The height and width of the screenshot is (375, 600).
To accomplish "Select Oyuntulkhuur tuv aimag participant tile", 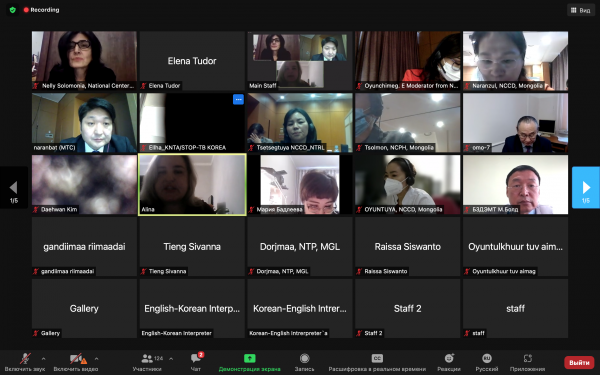I will (x=515, y=246).
